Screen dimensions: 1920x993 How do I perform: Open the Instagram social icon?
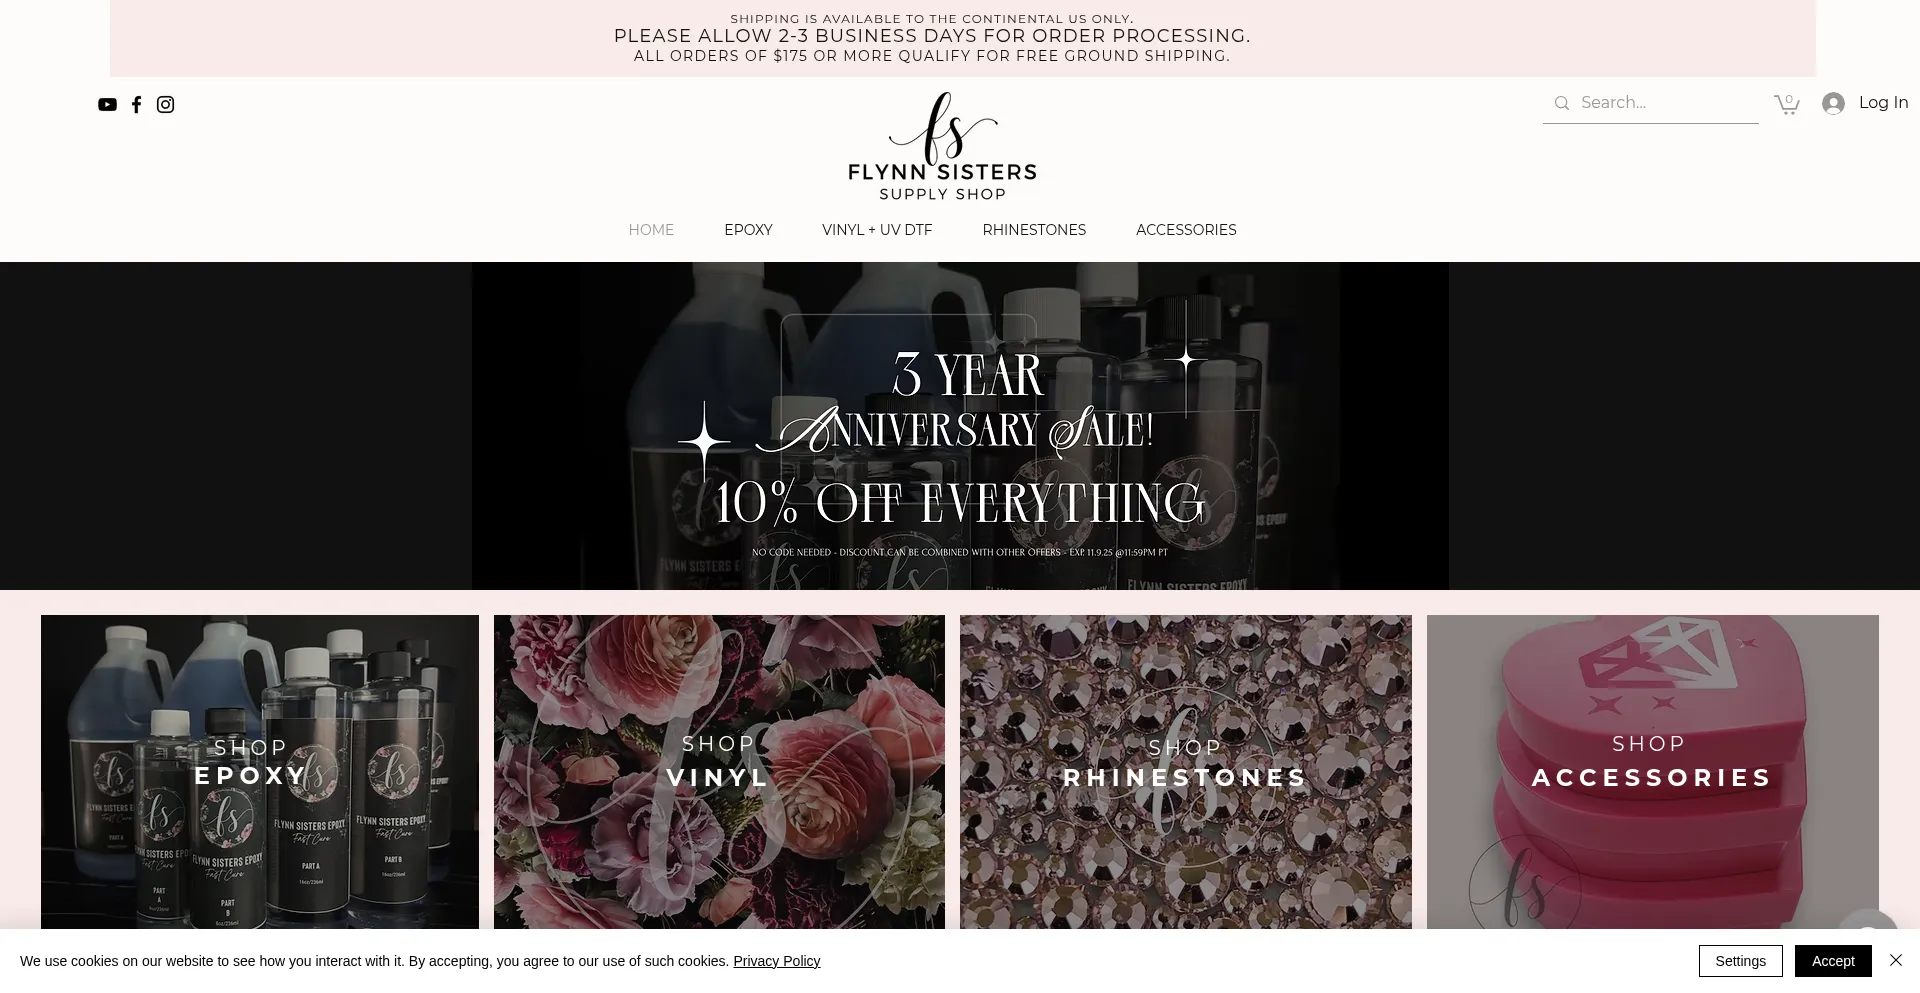pos(166,105)
